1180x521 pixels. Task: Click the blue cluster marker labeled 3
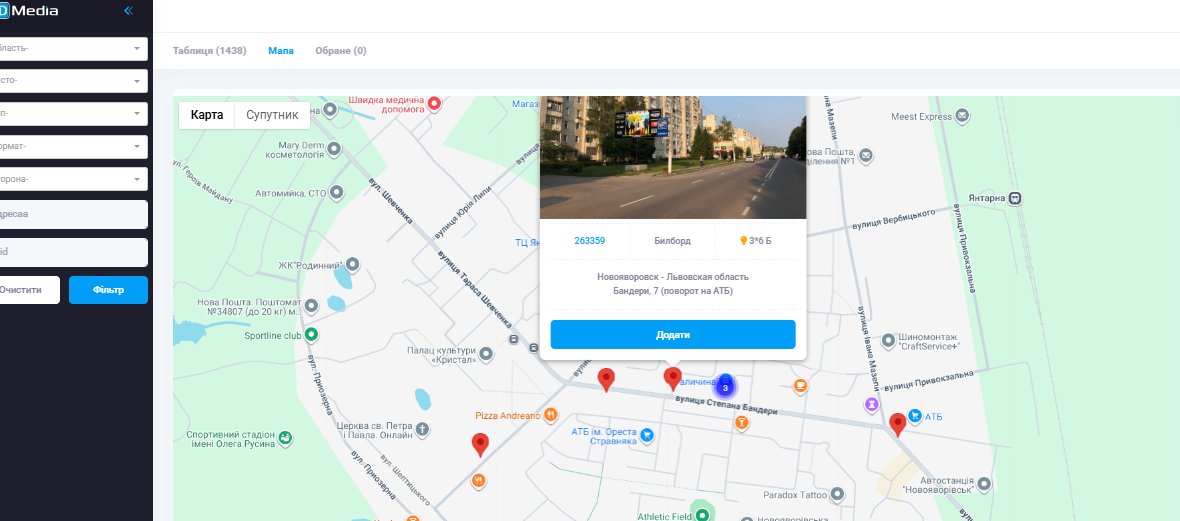(x=725, y=387)
